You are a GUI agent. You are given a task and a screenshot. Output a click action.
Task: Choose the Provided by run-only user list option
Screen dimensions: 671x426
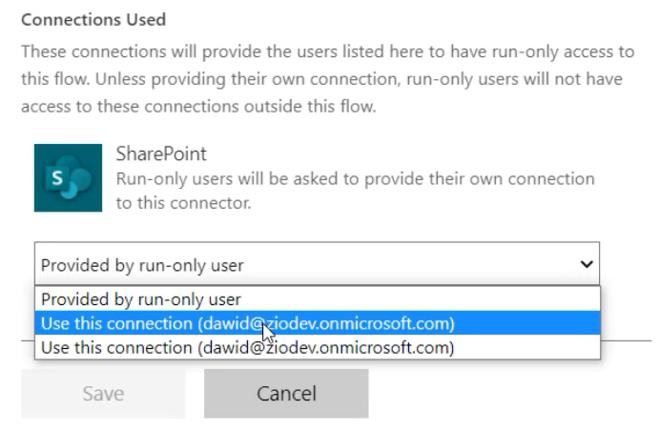coord(317,299)
